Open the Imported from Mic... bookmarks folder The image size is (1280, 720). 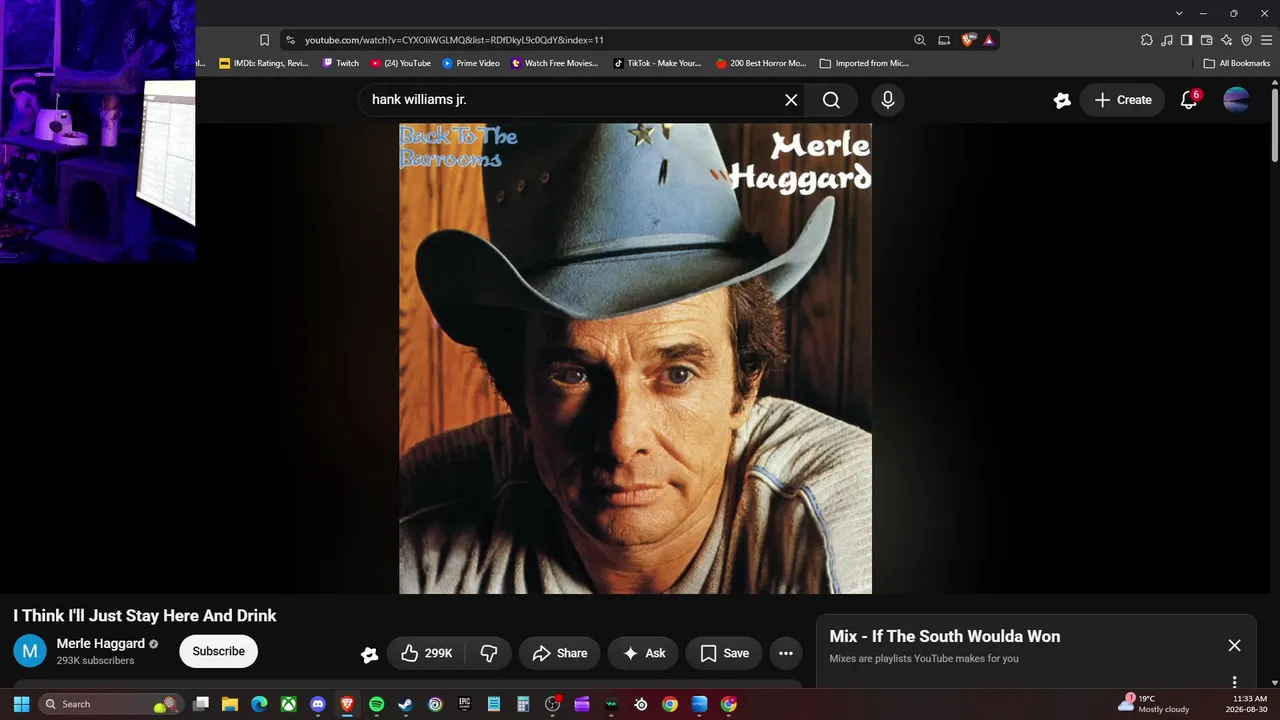pos(864,63)
